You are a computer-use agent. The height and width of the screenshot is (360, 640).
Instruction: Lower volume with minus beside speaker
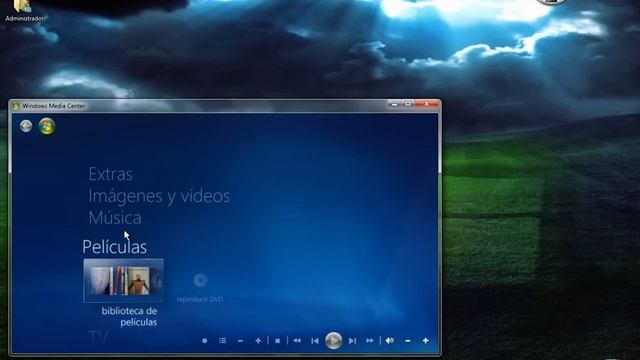coord(408,340)
